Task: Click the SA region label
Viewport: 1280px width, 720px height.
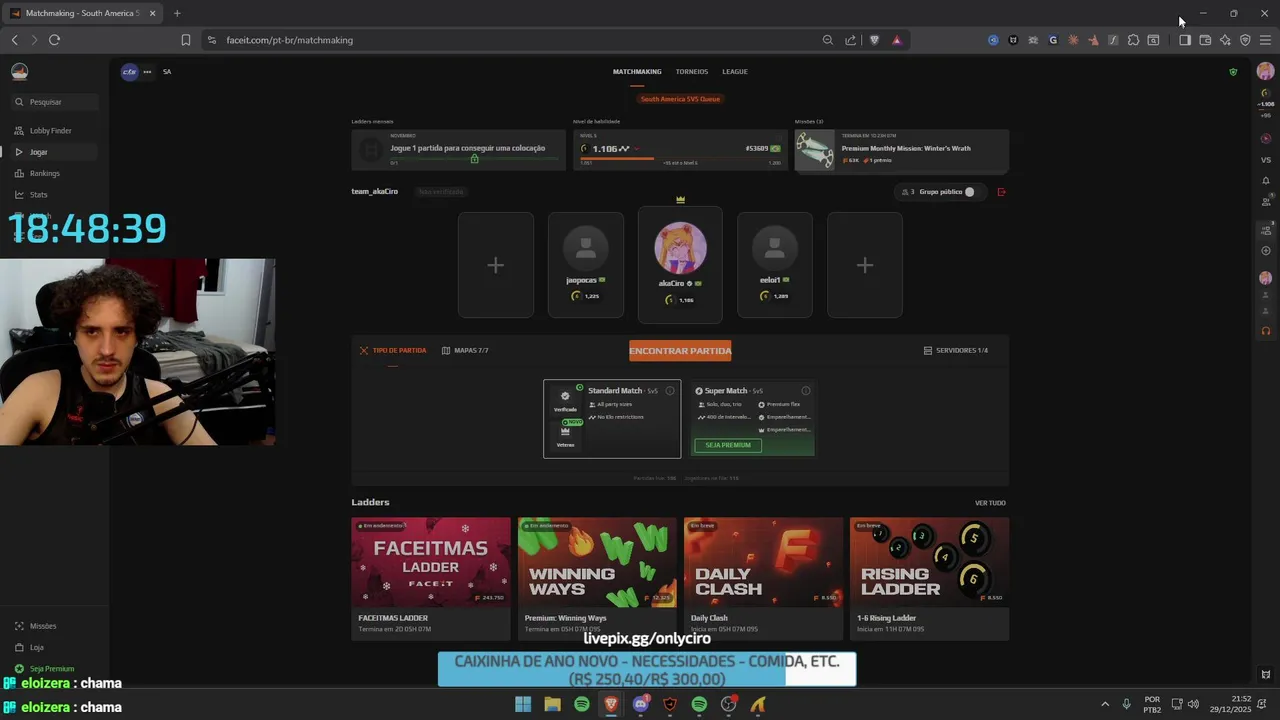Action: pyautogui.click(x=167, y=72)
